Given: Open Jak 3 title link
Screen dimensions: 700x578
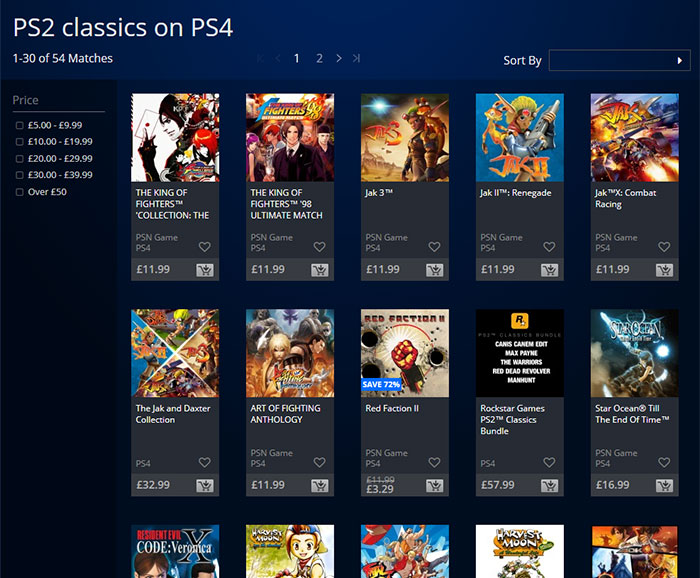Looking at the screenshot, I should point(379,193).
